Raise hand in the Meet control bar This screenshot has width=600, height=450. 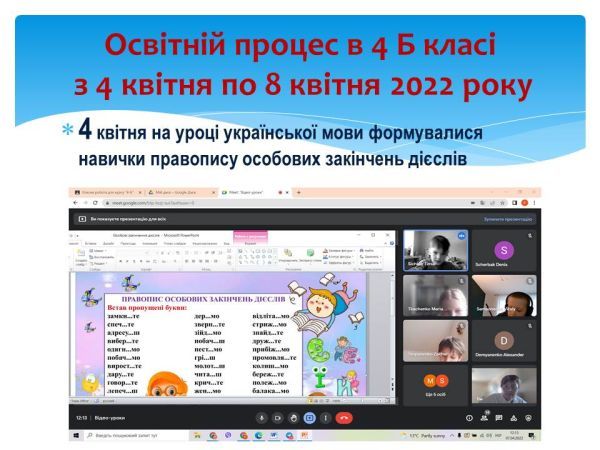click(x=294, y=418)
